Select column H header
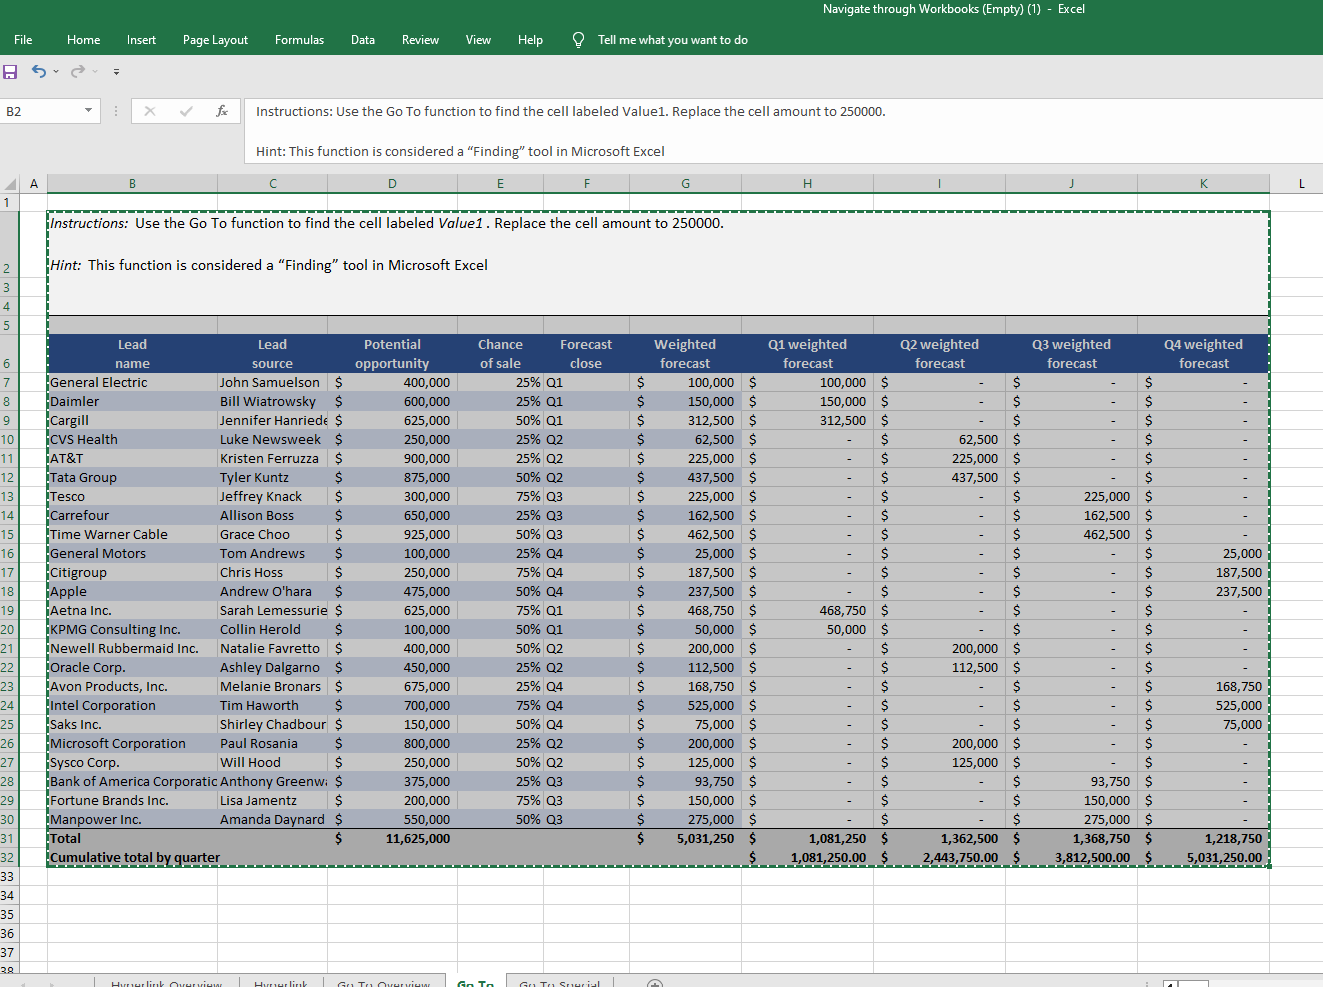The image size is (1323, 987). tap(807, 184)
